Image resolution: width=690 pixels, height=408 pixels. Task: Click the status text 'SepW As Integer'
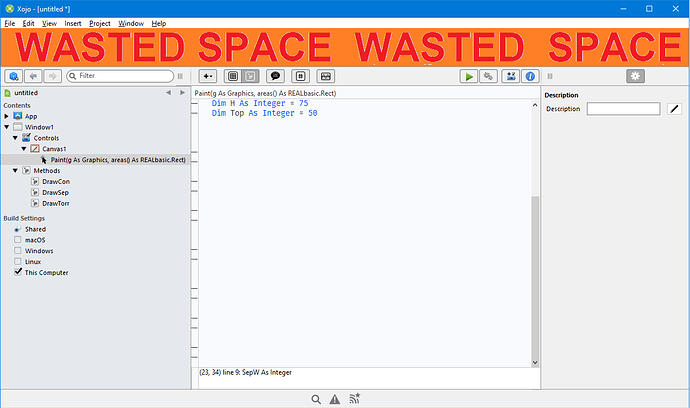267,372
